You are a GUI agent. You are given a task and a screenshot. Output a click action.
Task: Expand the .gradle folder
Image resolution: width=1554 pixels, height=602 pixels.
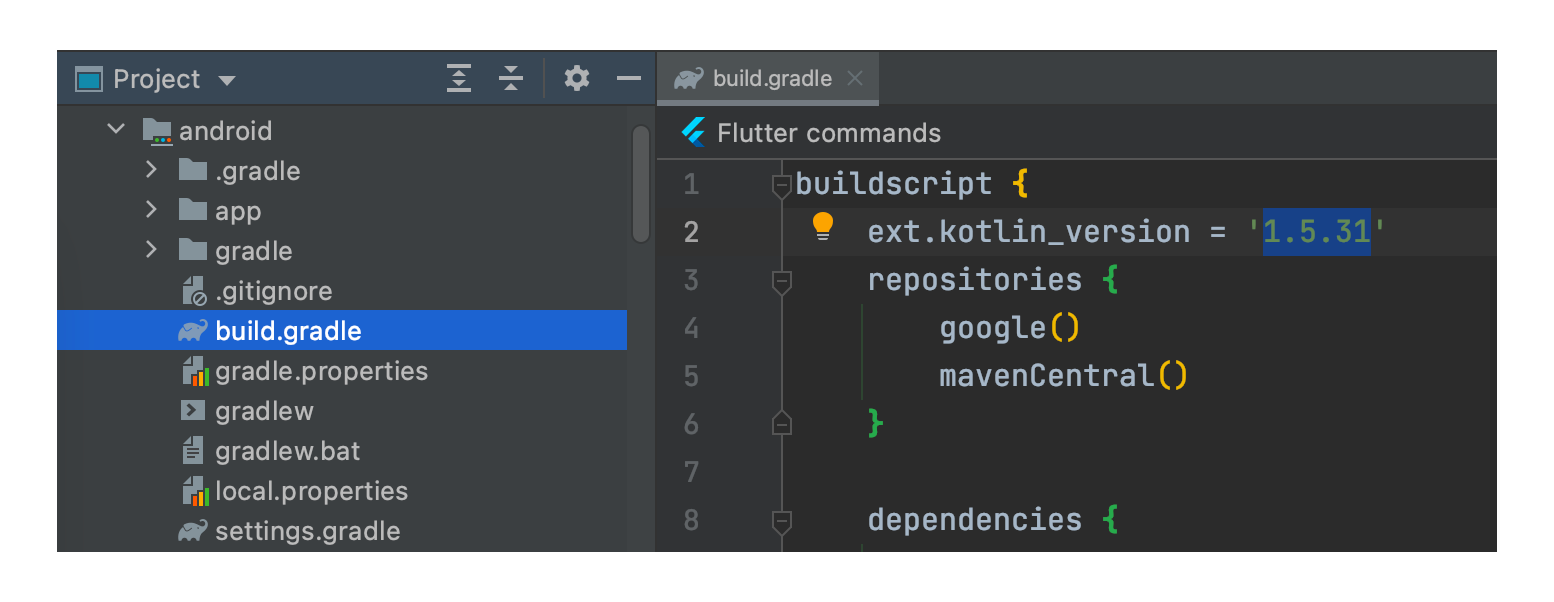coord(151,170)
